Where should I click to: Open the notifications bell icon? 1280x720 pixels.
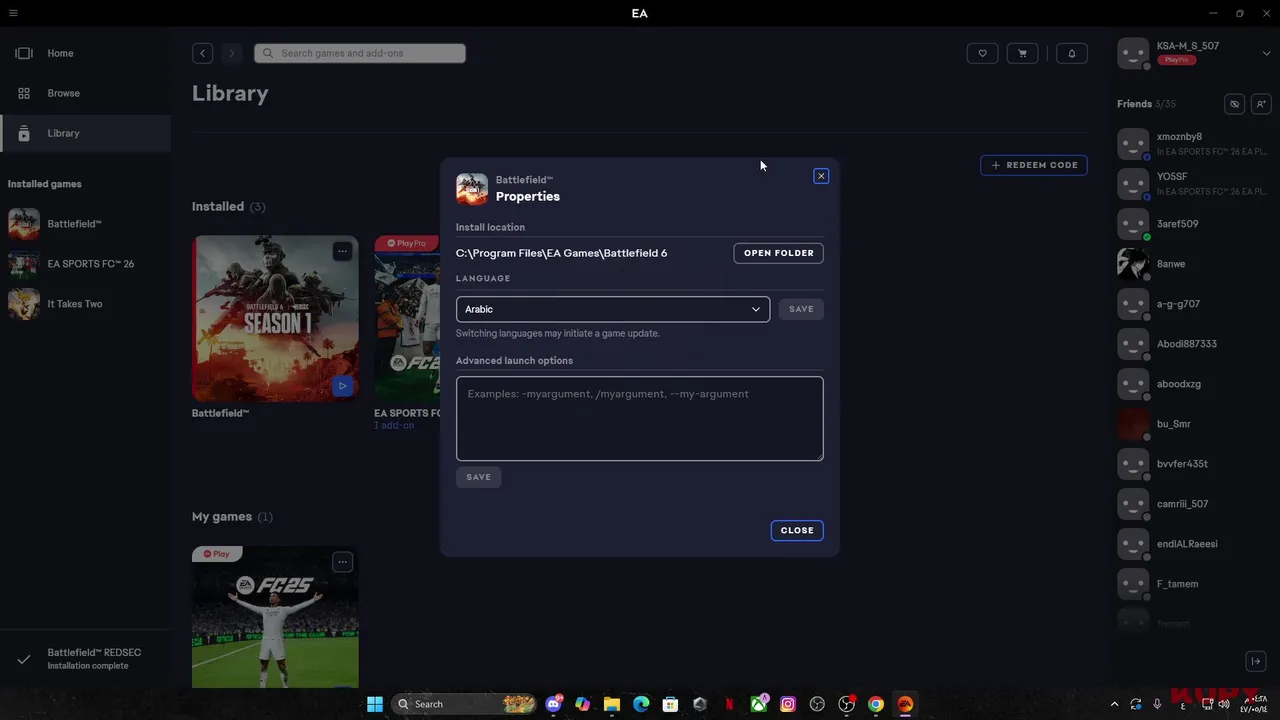tap(1072, 53)
